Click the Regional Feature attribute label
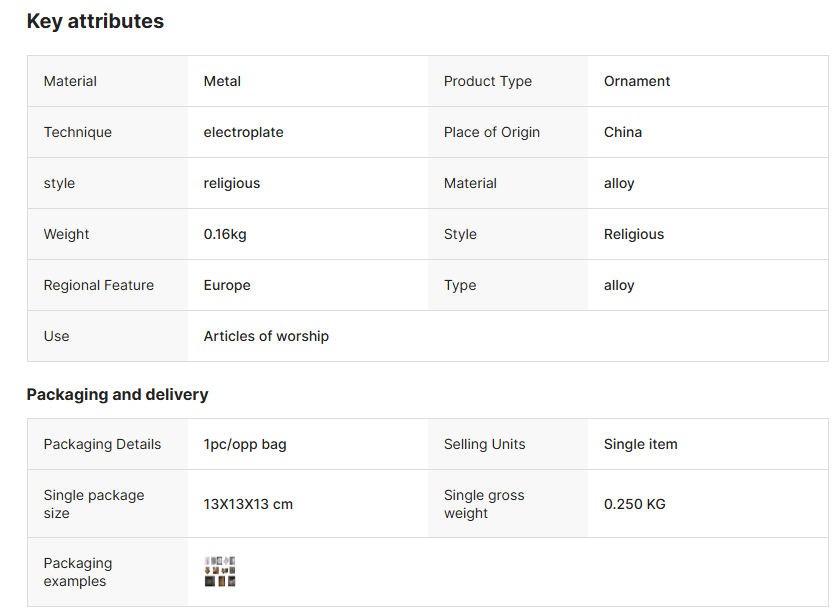This screenshot has height=615, width=835. (x=99, y=285)
